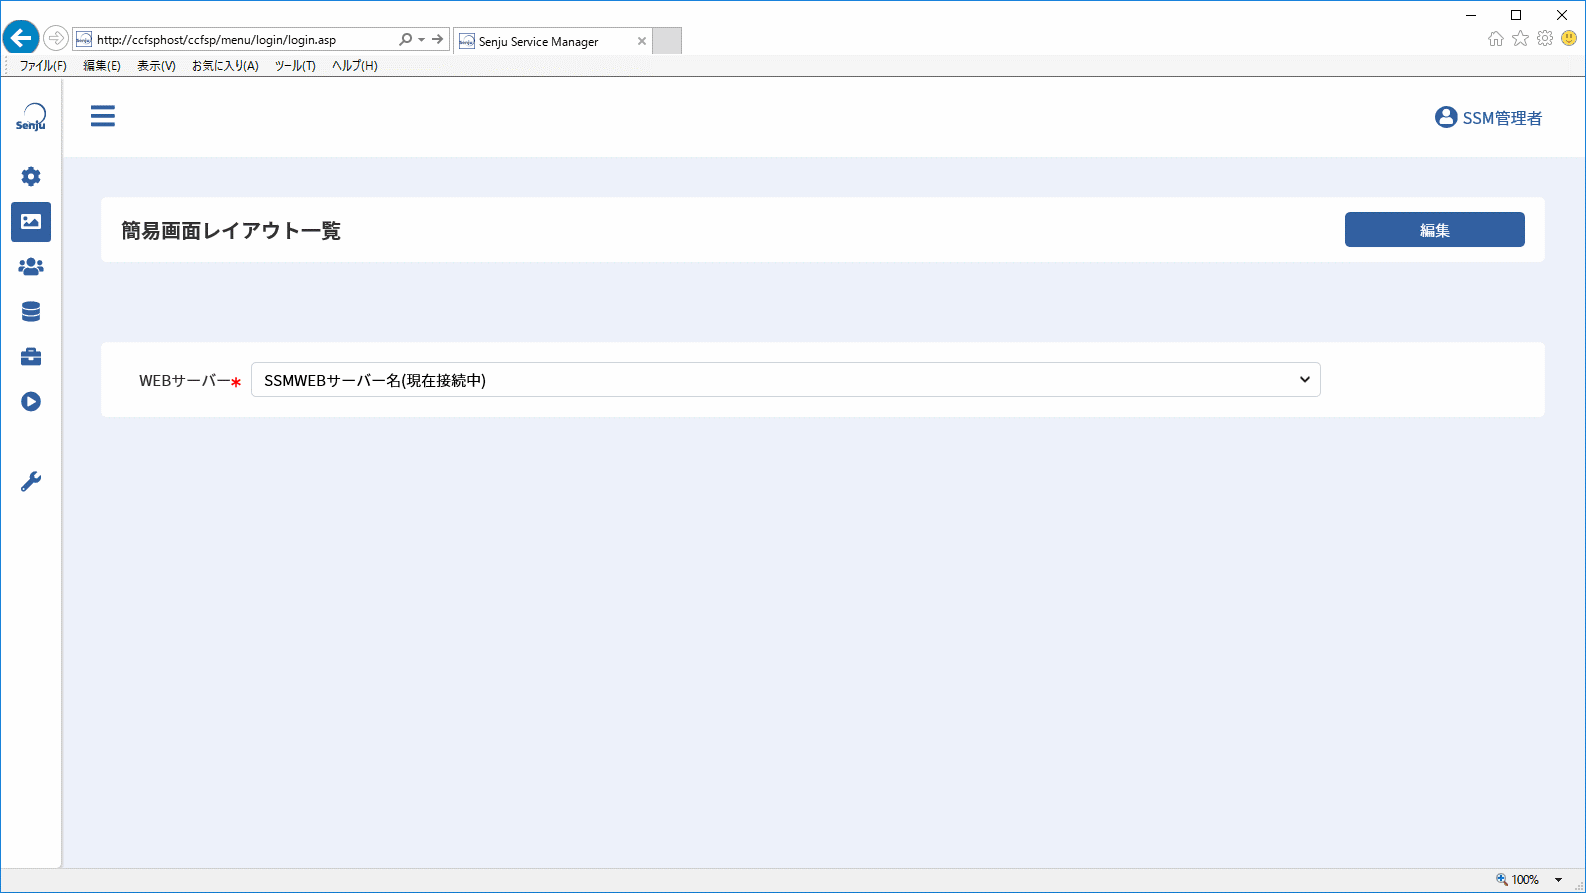The image size is (1586, 893).
Task: Click the 編集 button
Action: [x=1435, y=230]
